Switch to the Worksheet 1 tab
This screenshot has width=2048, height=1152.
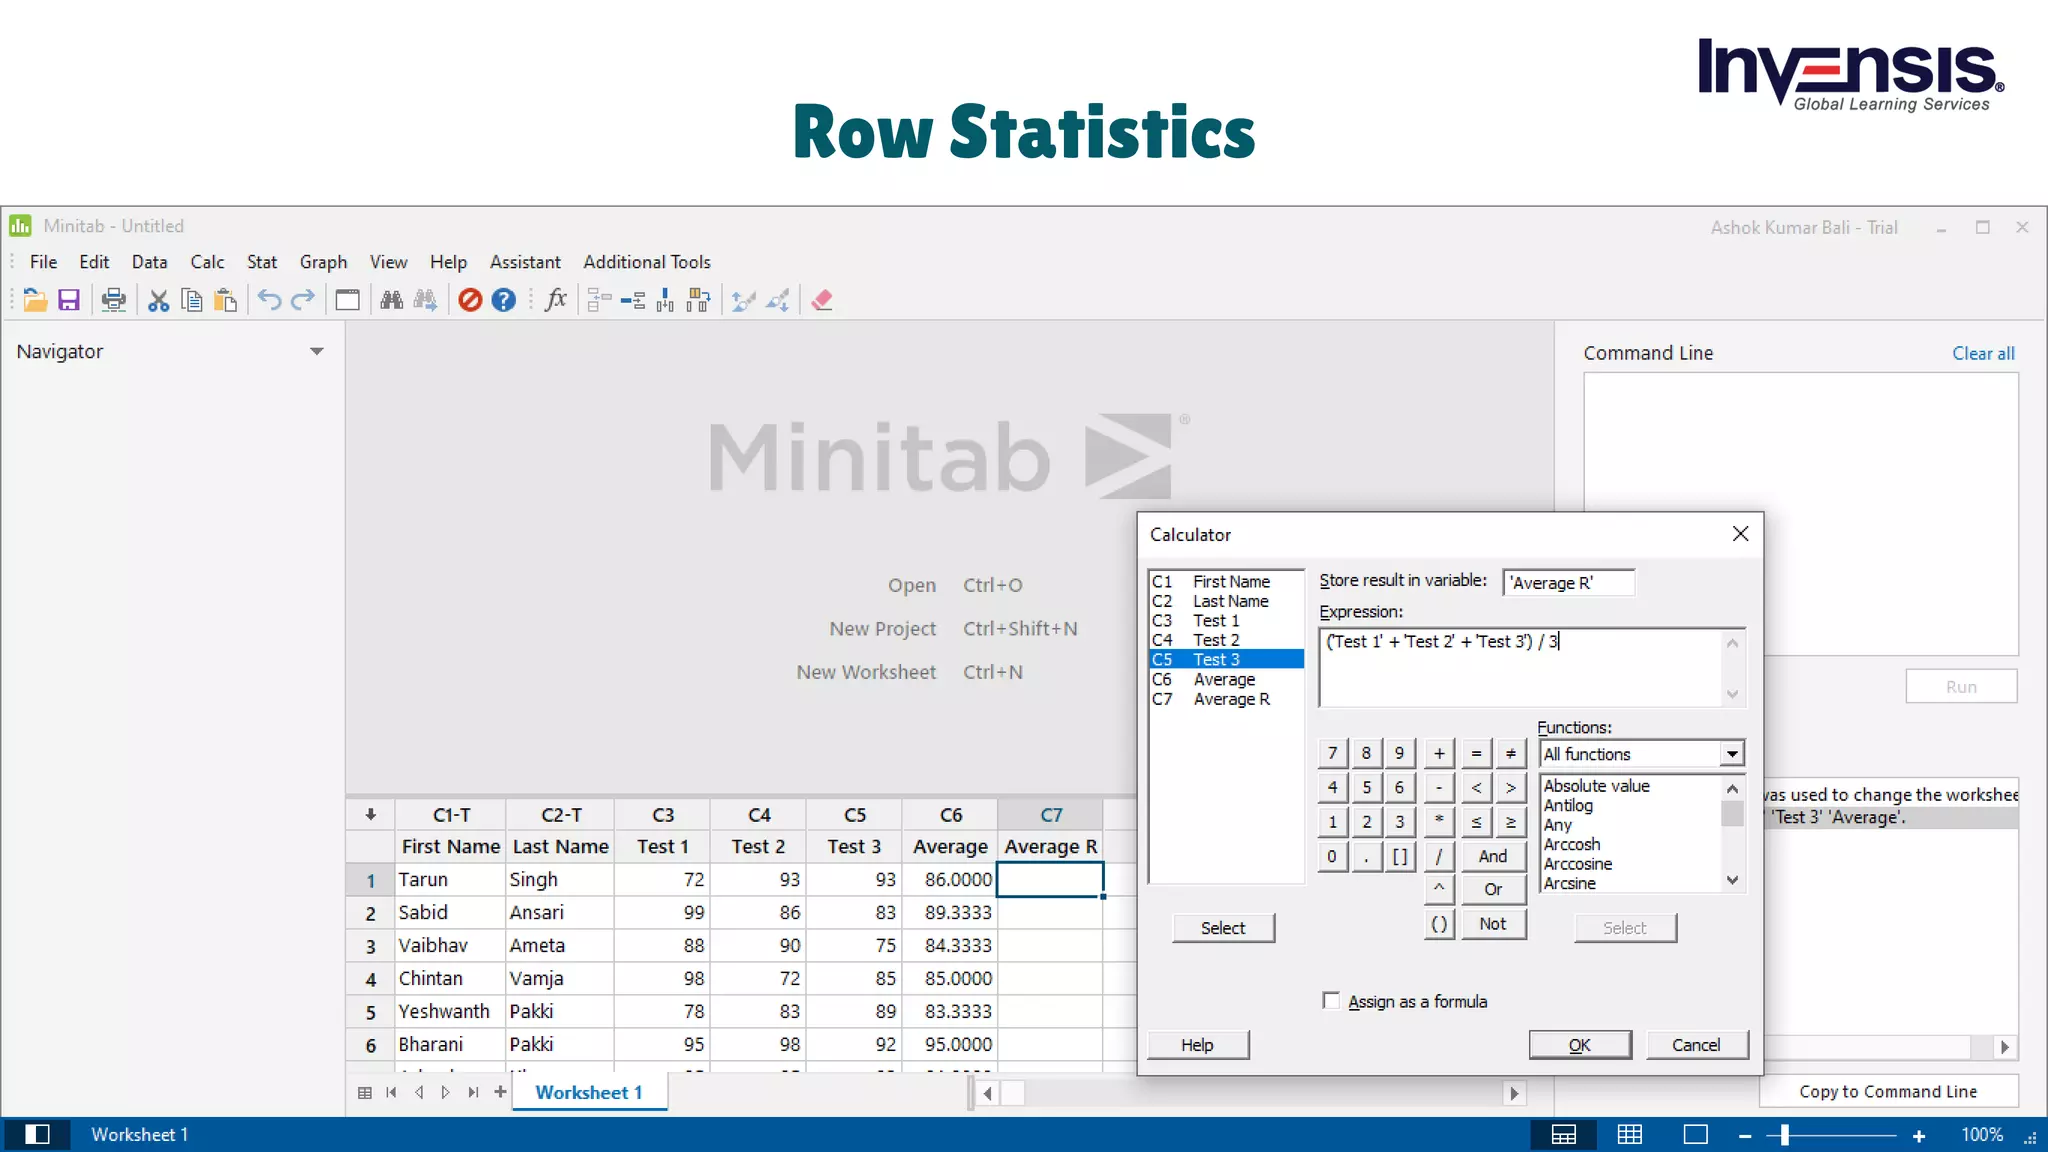tap(588, 1092)
